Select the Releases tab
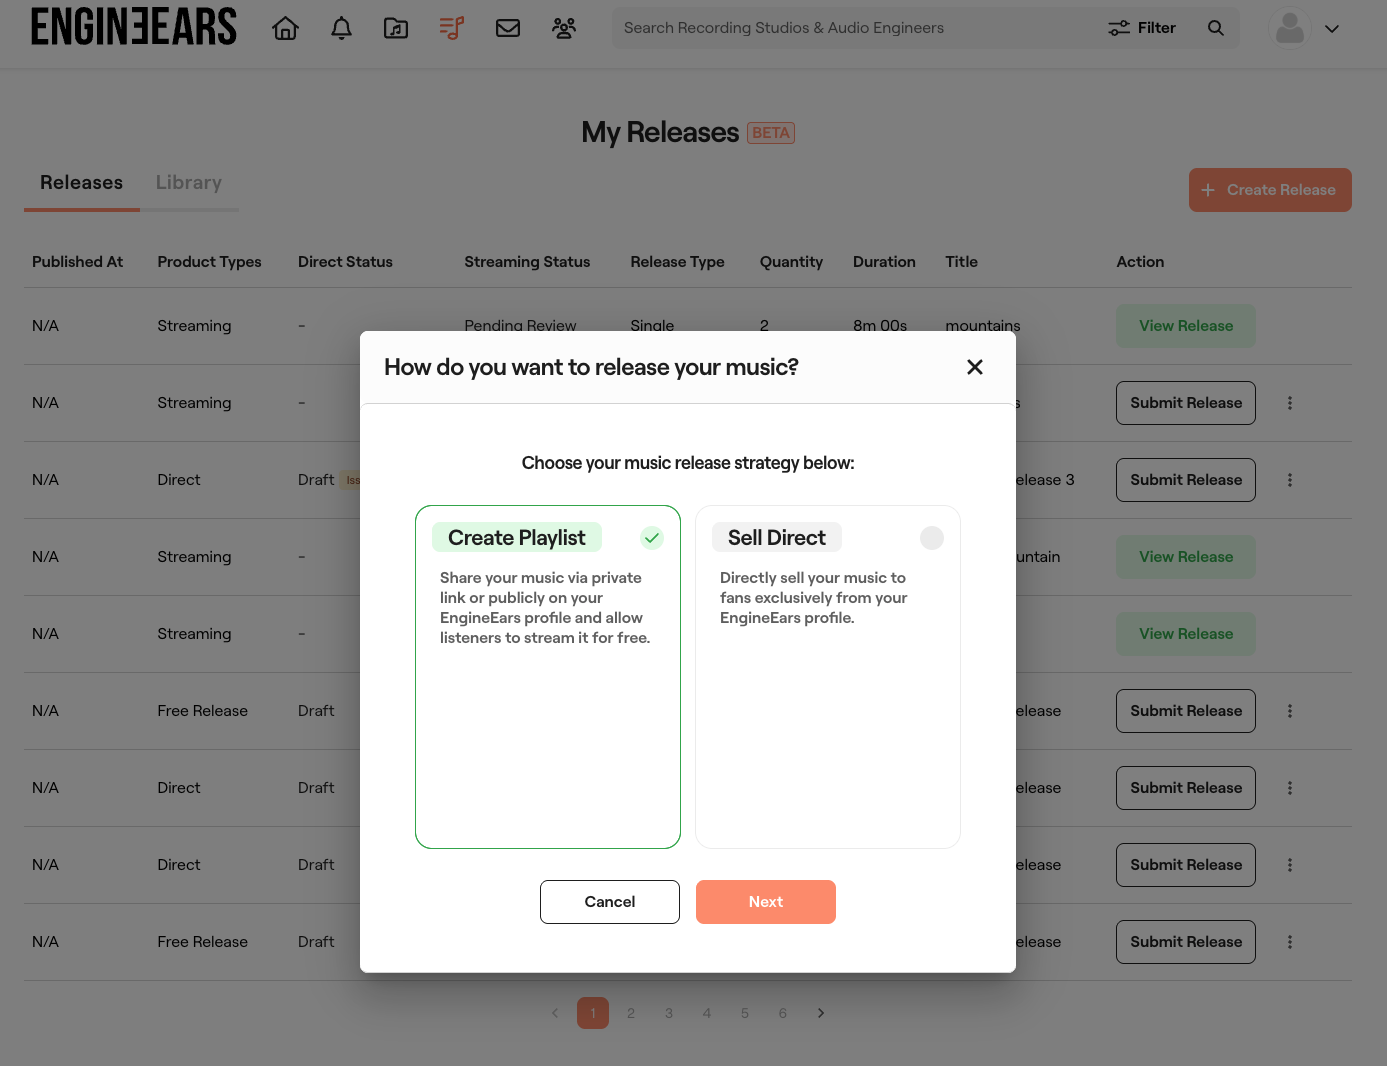Viewport: 1387px width, 1066px height. click(82, 183)
